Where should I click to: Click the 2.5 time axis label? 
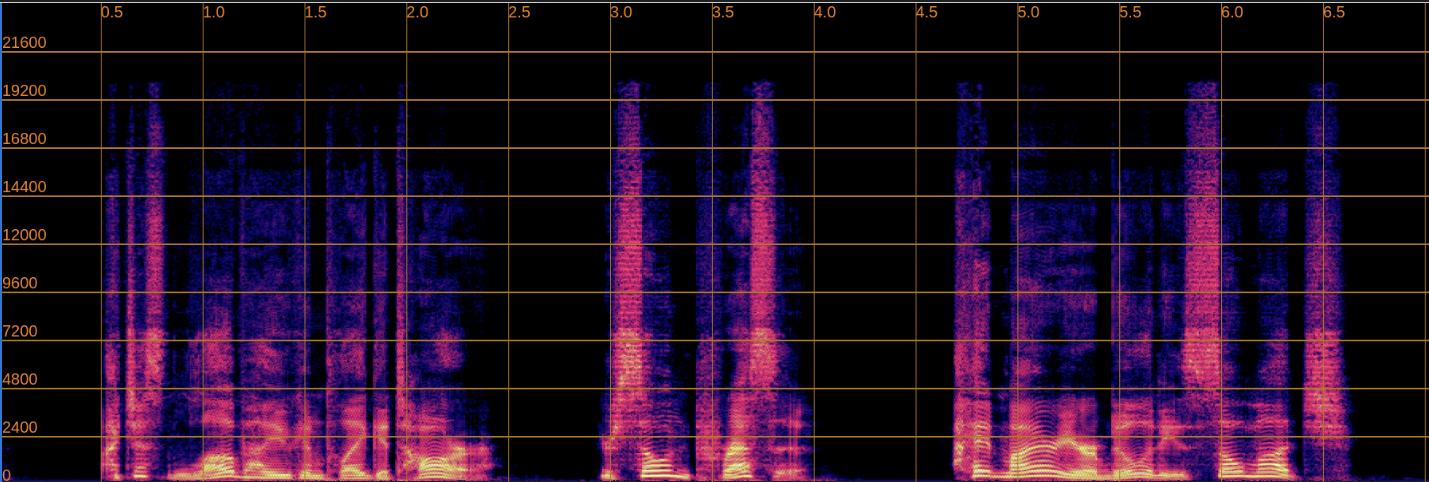click(520, 13)
